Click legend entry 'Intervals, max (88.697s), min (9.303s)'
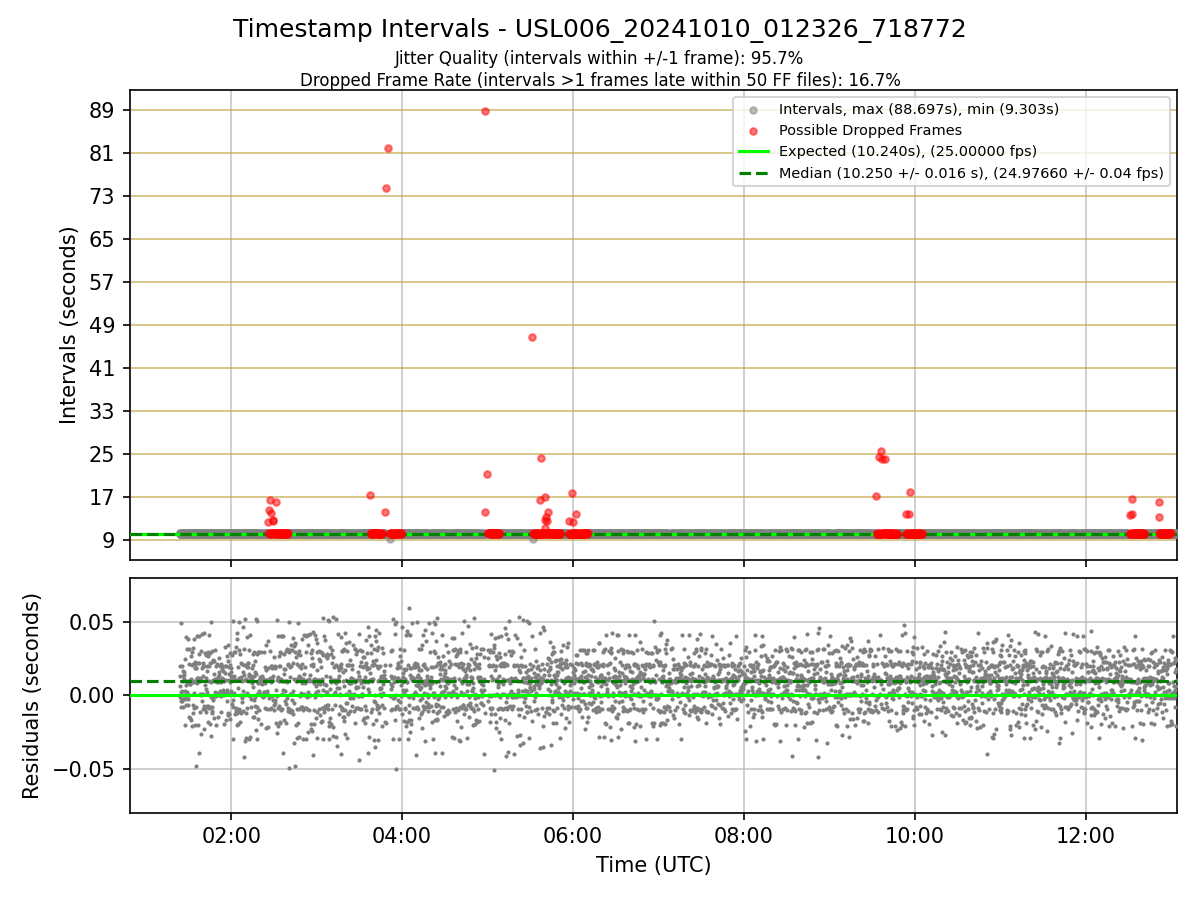This screenshot has width=1200, height=900. click(x=918, y=109)
